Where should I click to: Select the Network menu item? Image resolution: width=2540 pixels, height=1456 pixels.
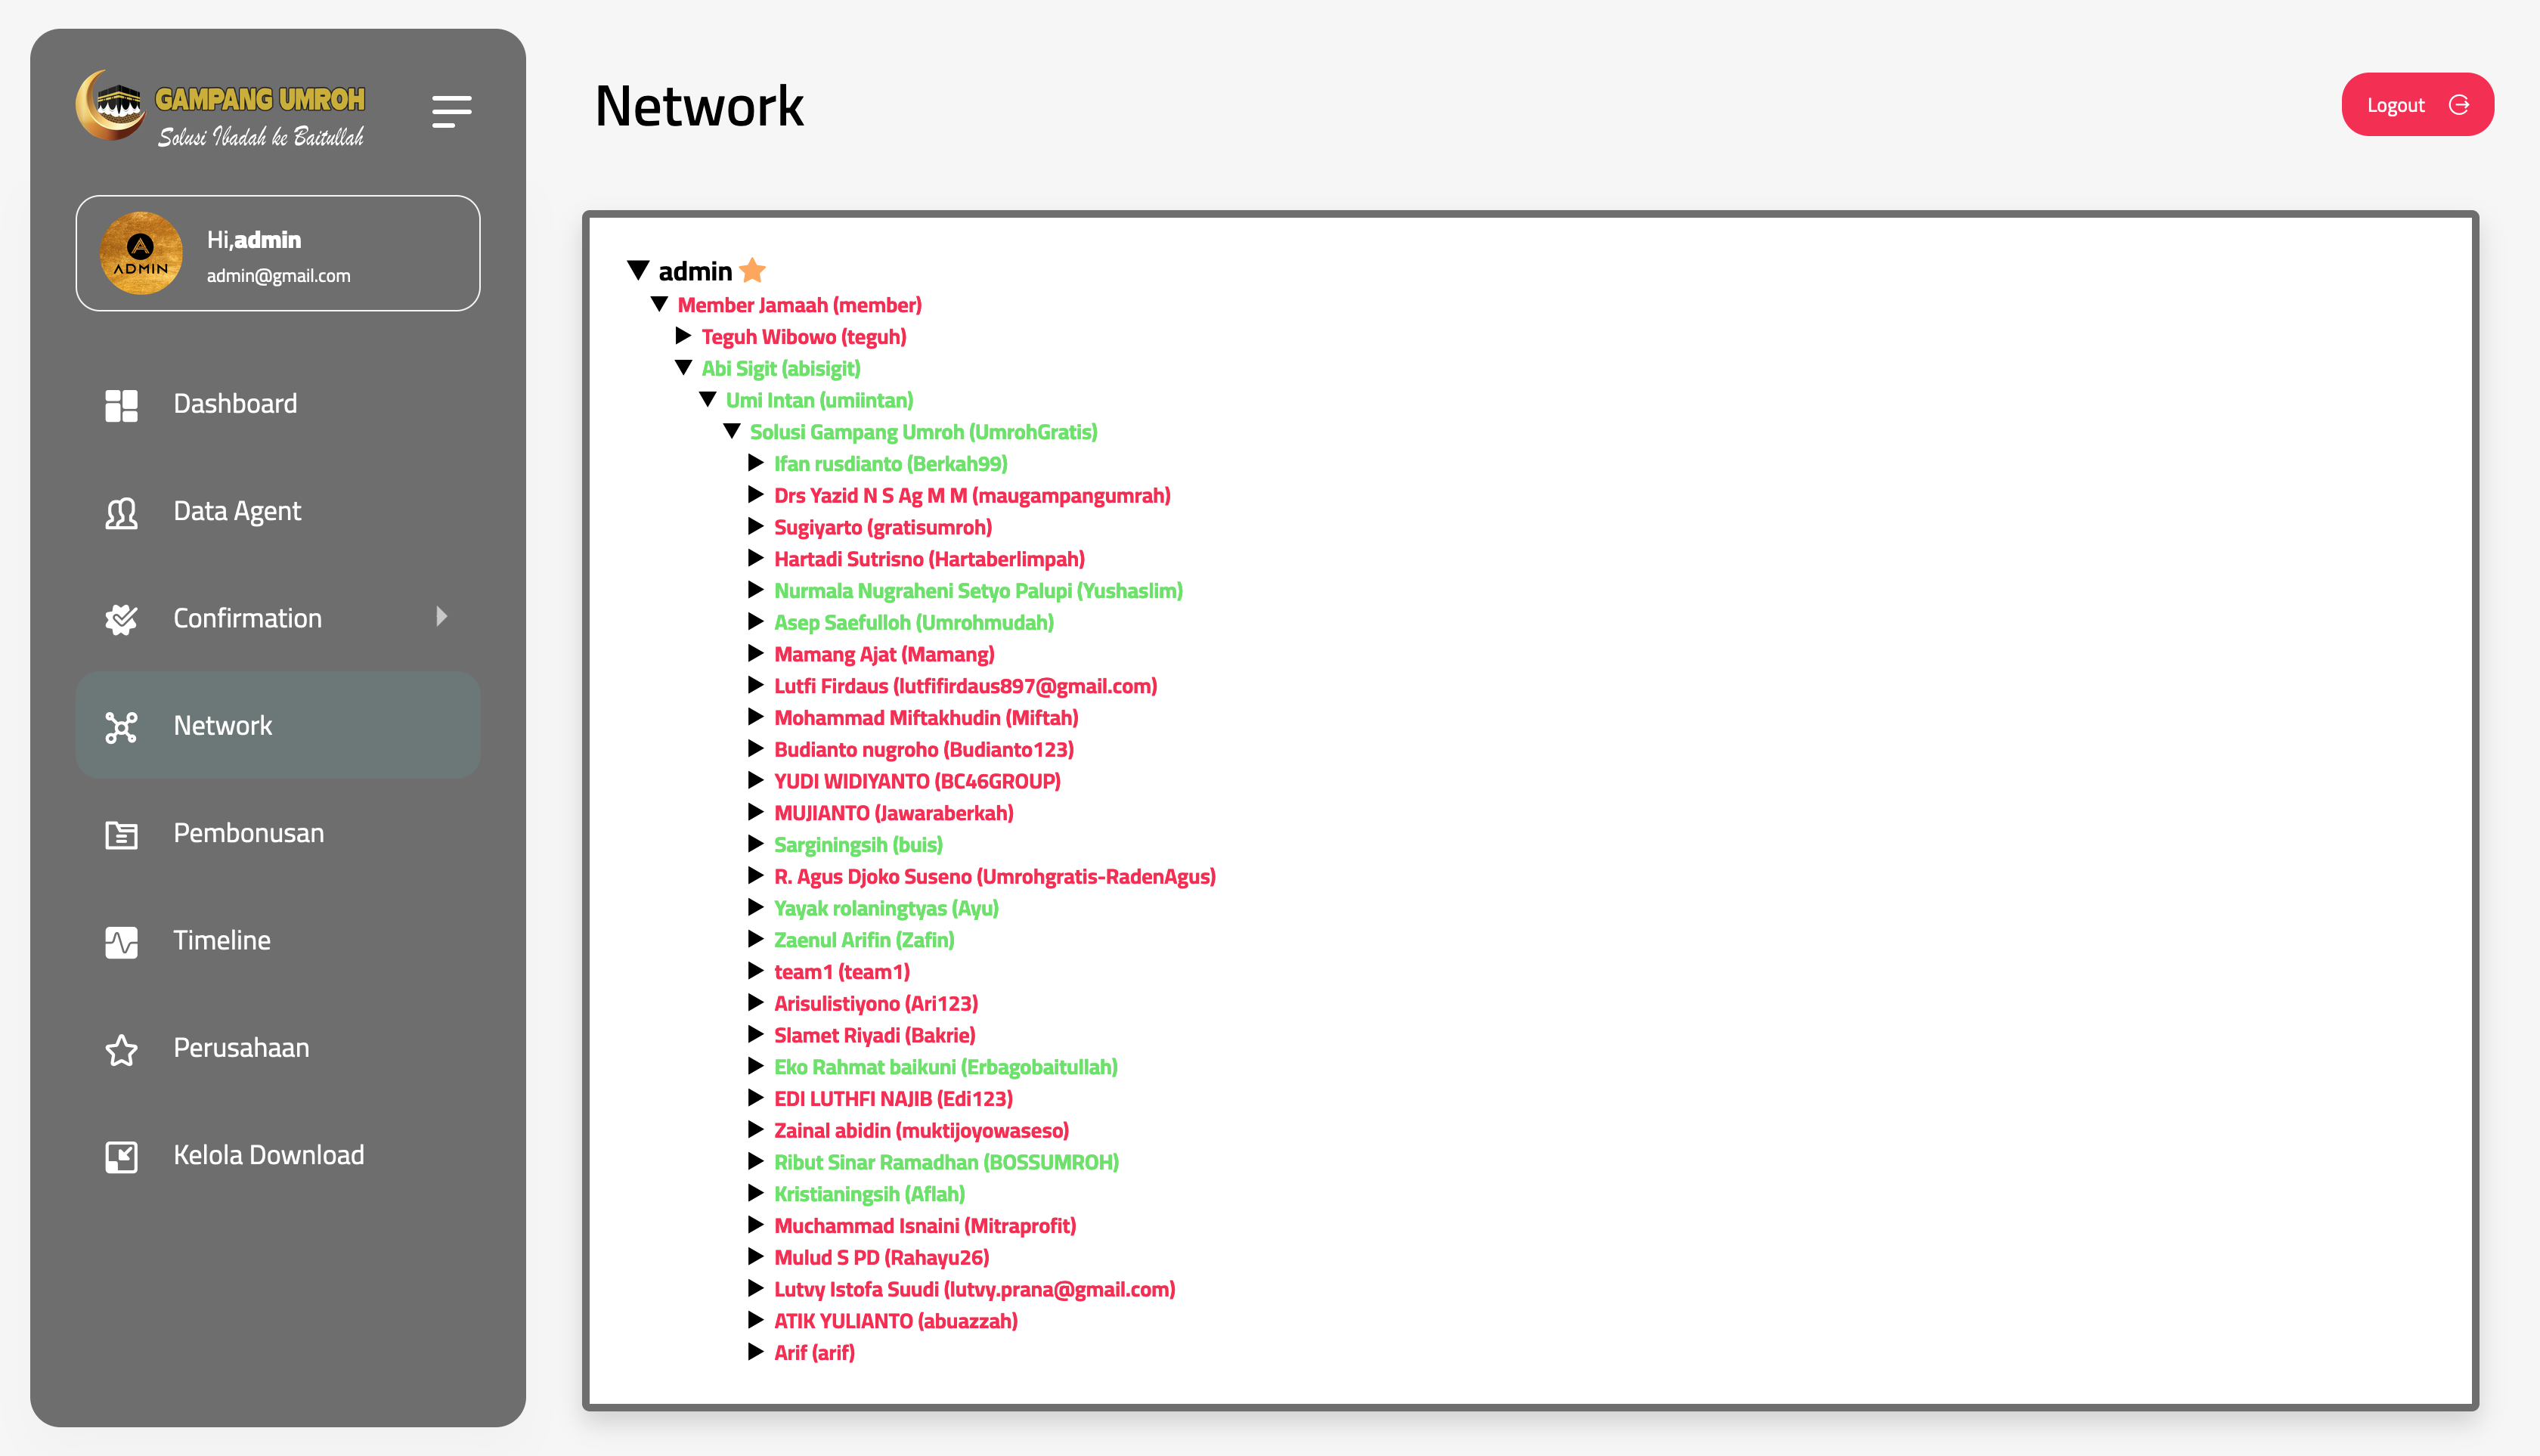click(278, 725)
